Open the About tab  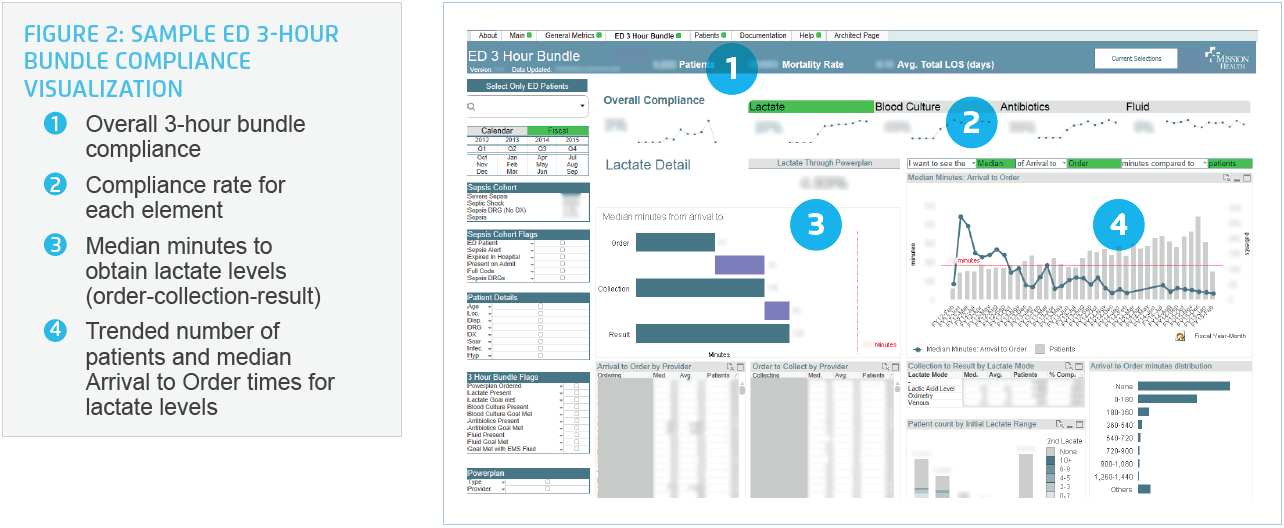click(486, 35)
